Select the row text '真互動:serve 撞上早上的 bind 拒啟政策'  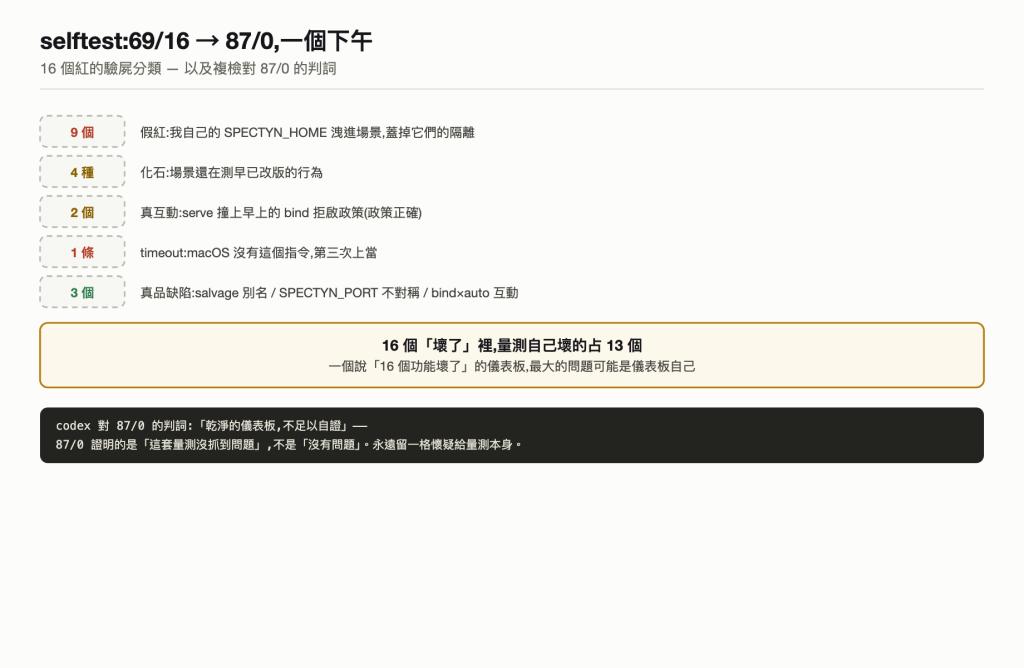coord(251,213)
